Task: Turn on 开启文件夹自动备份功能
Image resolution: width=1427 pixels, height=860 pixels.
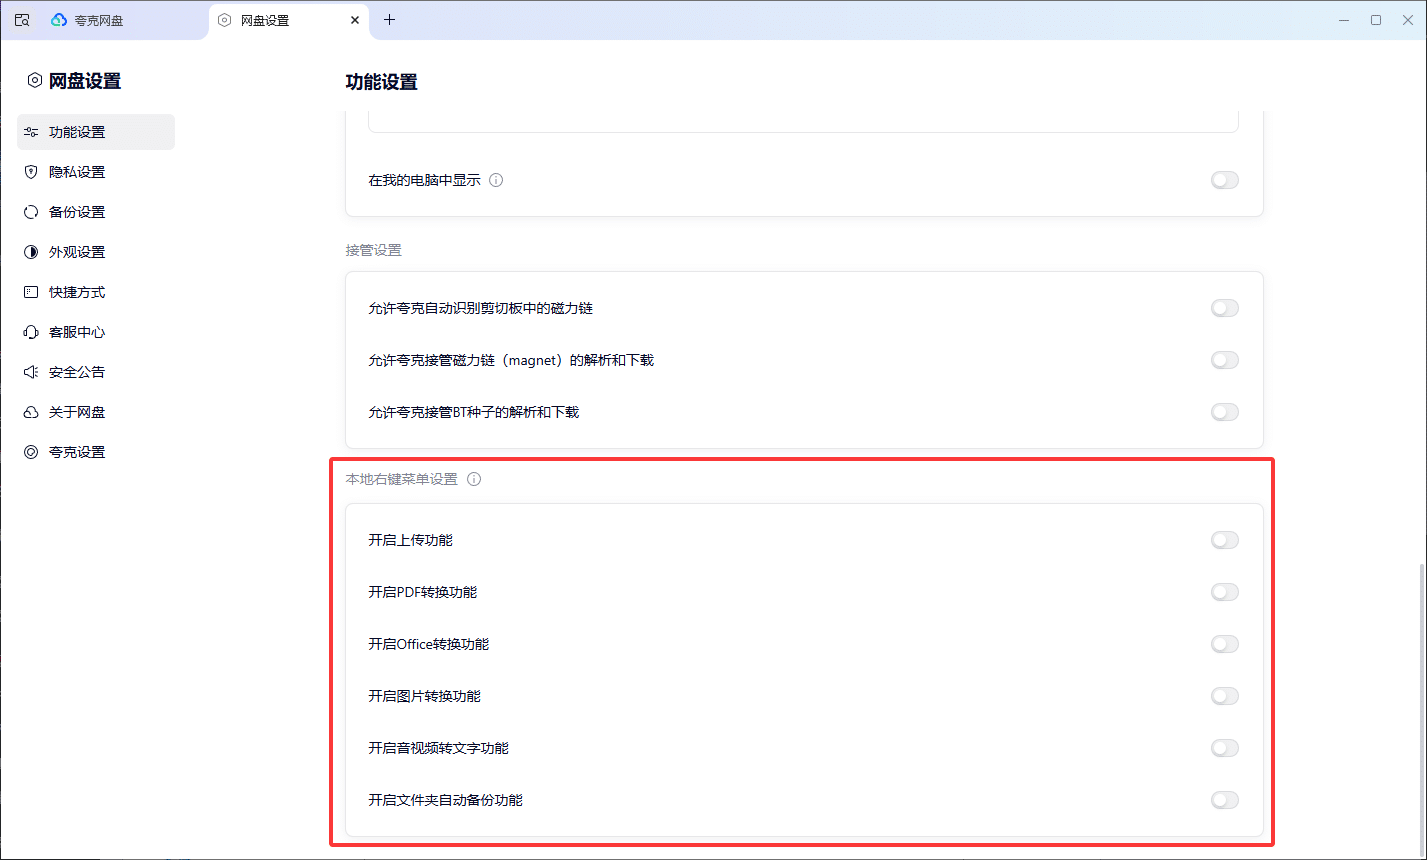Action: point(1224,800)
